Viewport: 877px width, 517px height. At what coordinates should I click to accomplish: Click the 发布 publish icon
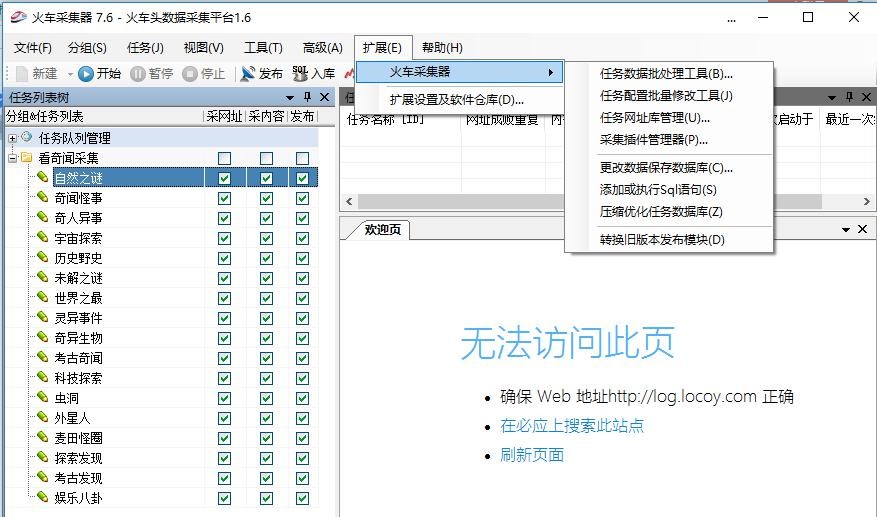pos(248,74)
